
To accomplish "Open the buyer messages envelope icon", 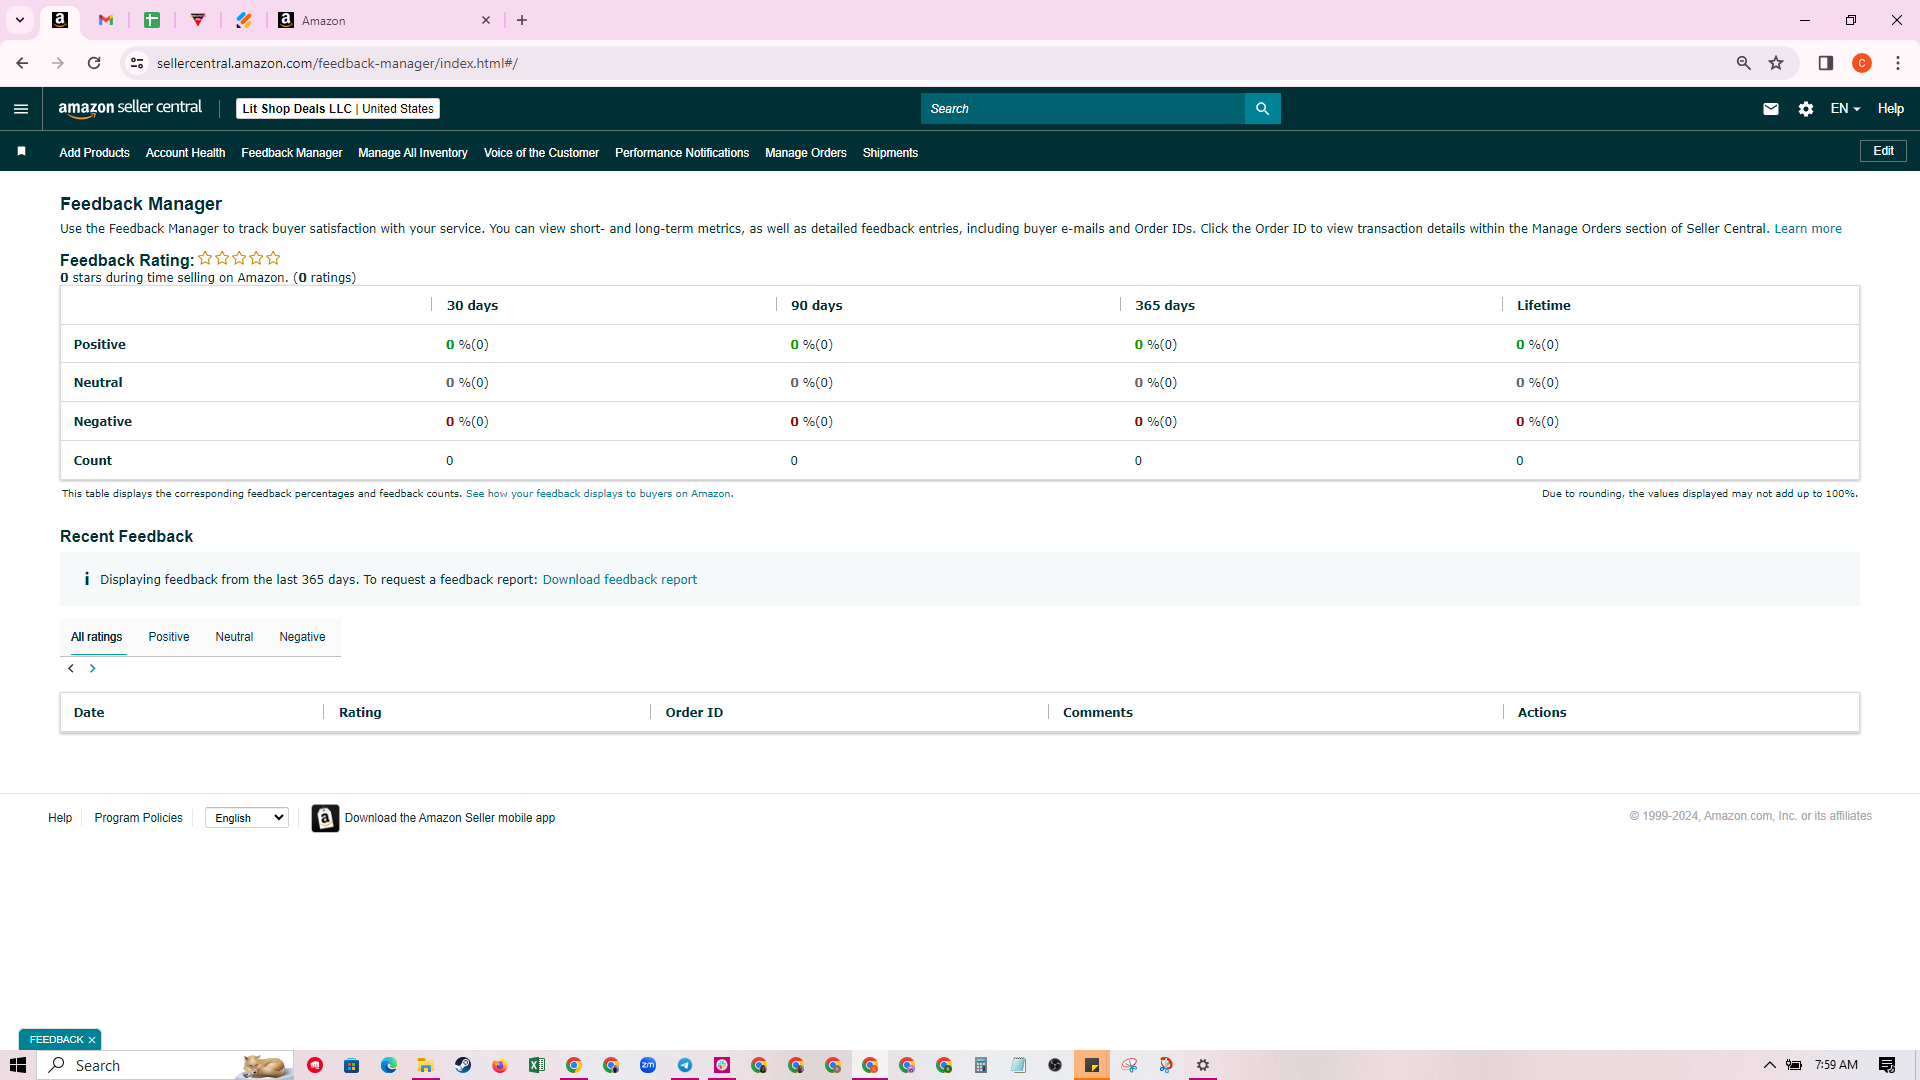I will [x=1771, y=109].
